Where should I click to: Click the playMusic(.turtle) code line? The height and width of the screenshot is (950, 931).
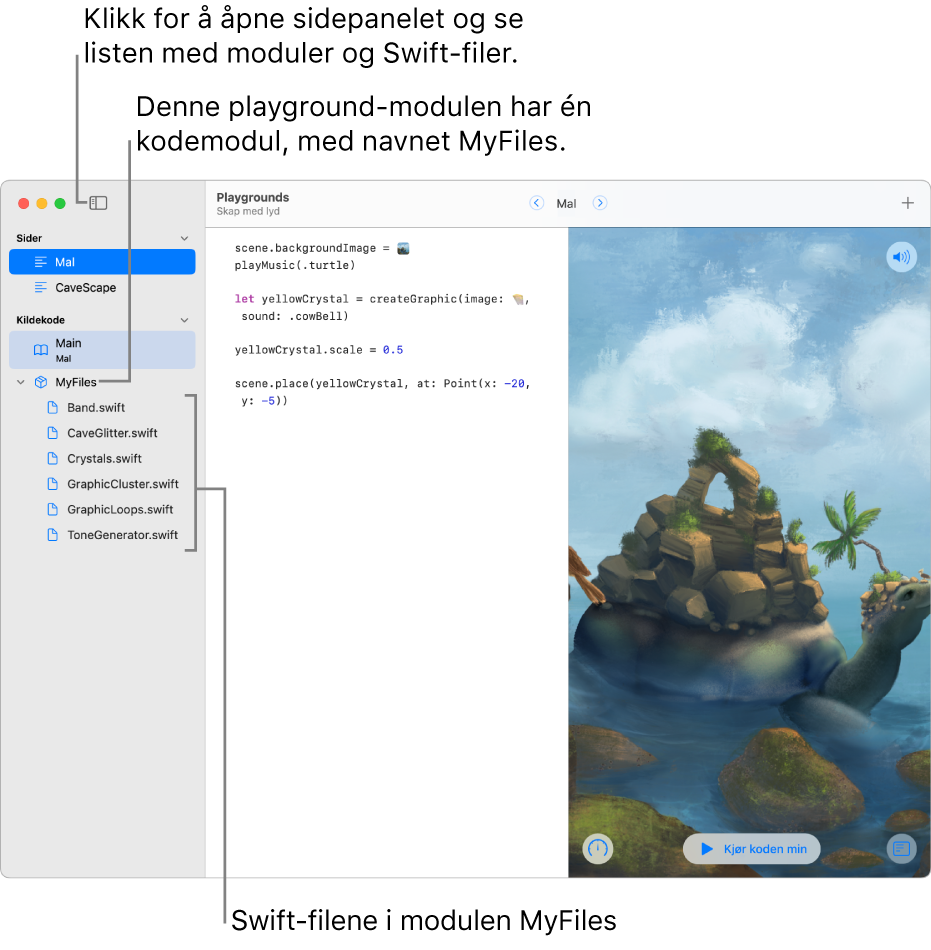(x=295, y=265)
